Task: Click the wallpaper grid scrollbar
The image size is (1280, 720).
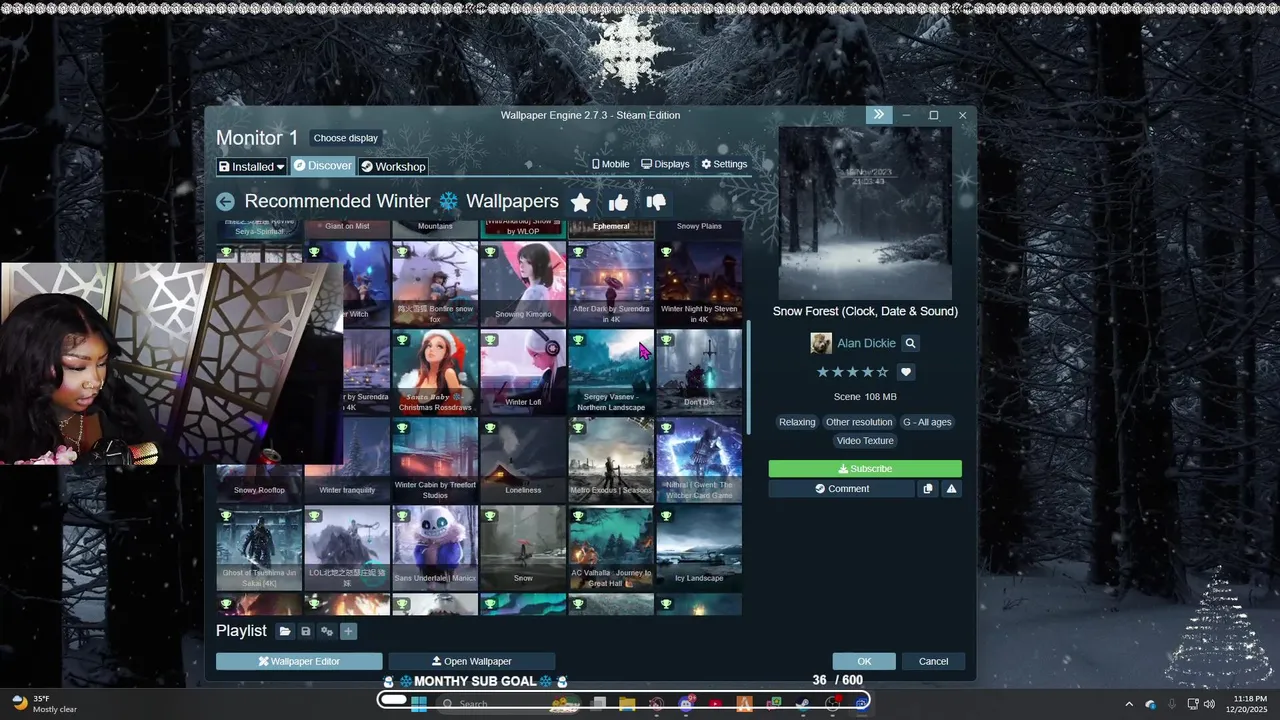Action: coord(749,377)
